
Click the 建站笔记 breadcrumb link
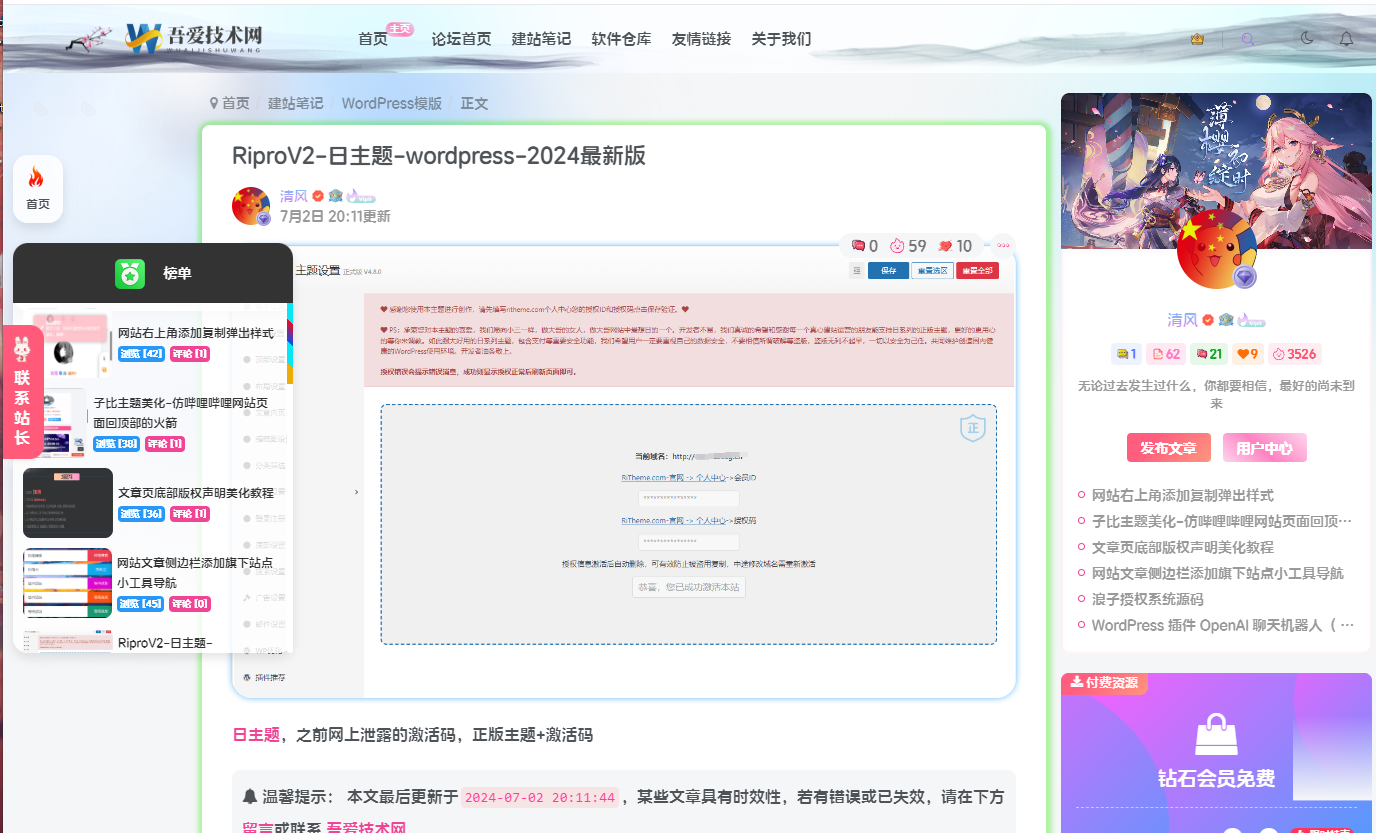[295, 103]
